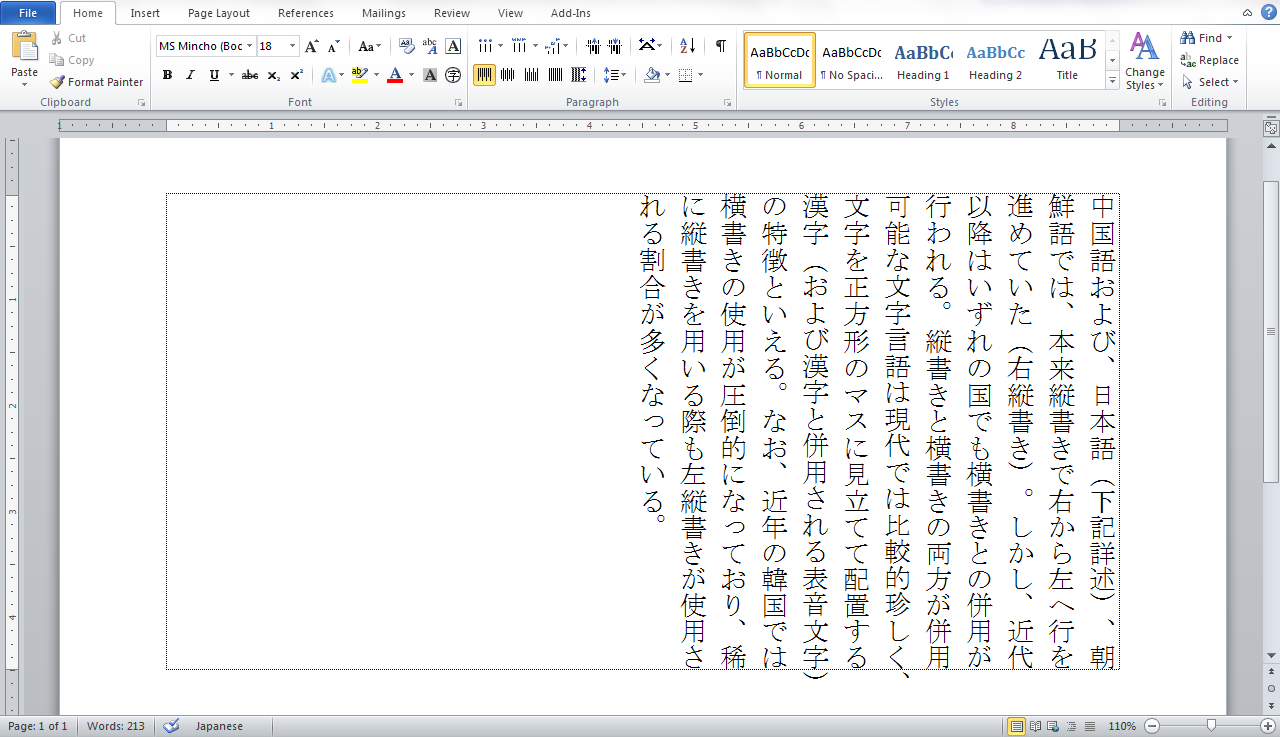Open the Sort dialog icon

tap(686, 46)
